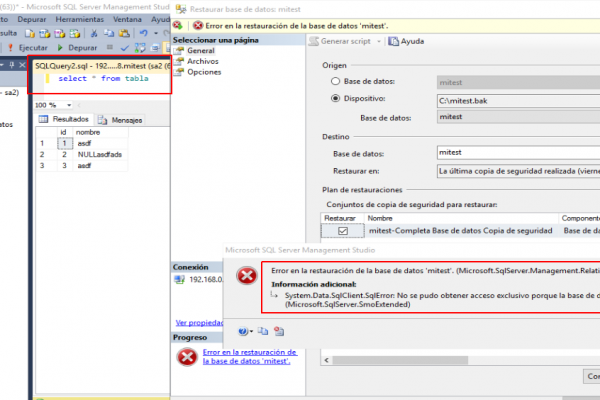Click the SqlError additional information message
Screen dimensions: 600x400
442,300
